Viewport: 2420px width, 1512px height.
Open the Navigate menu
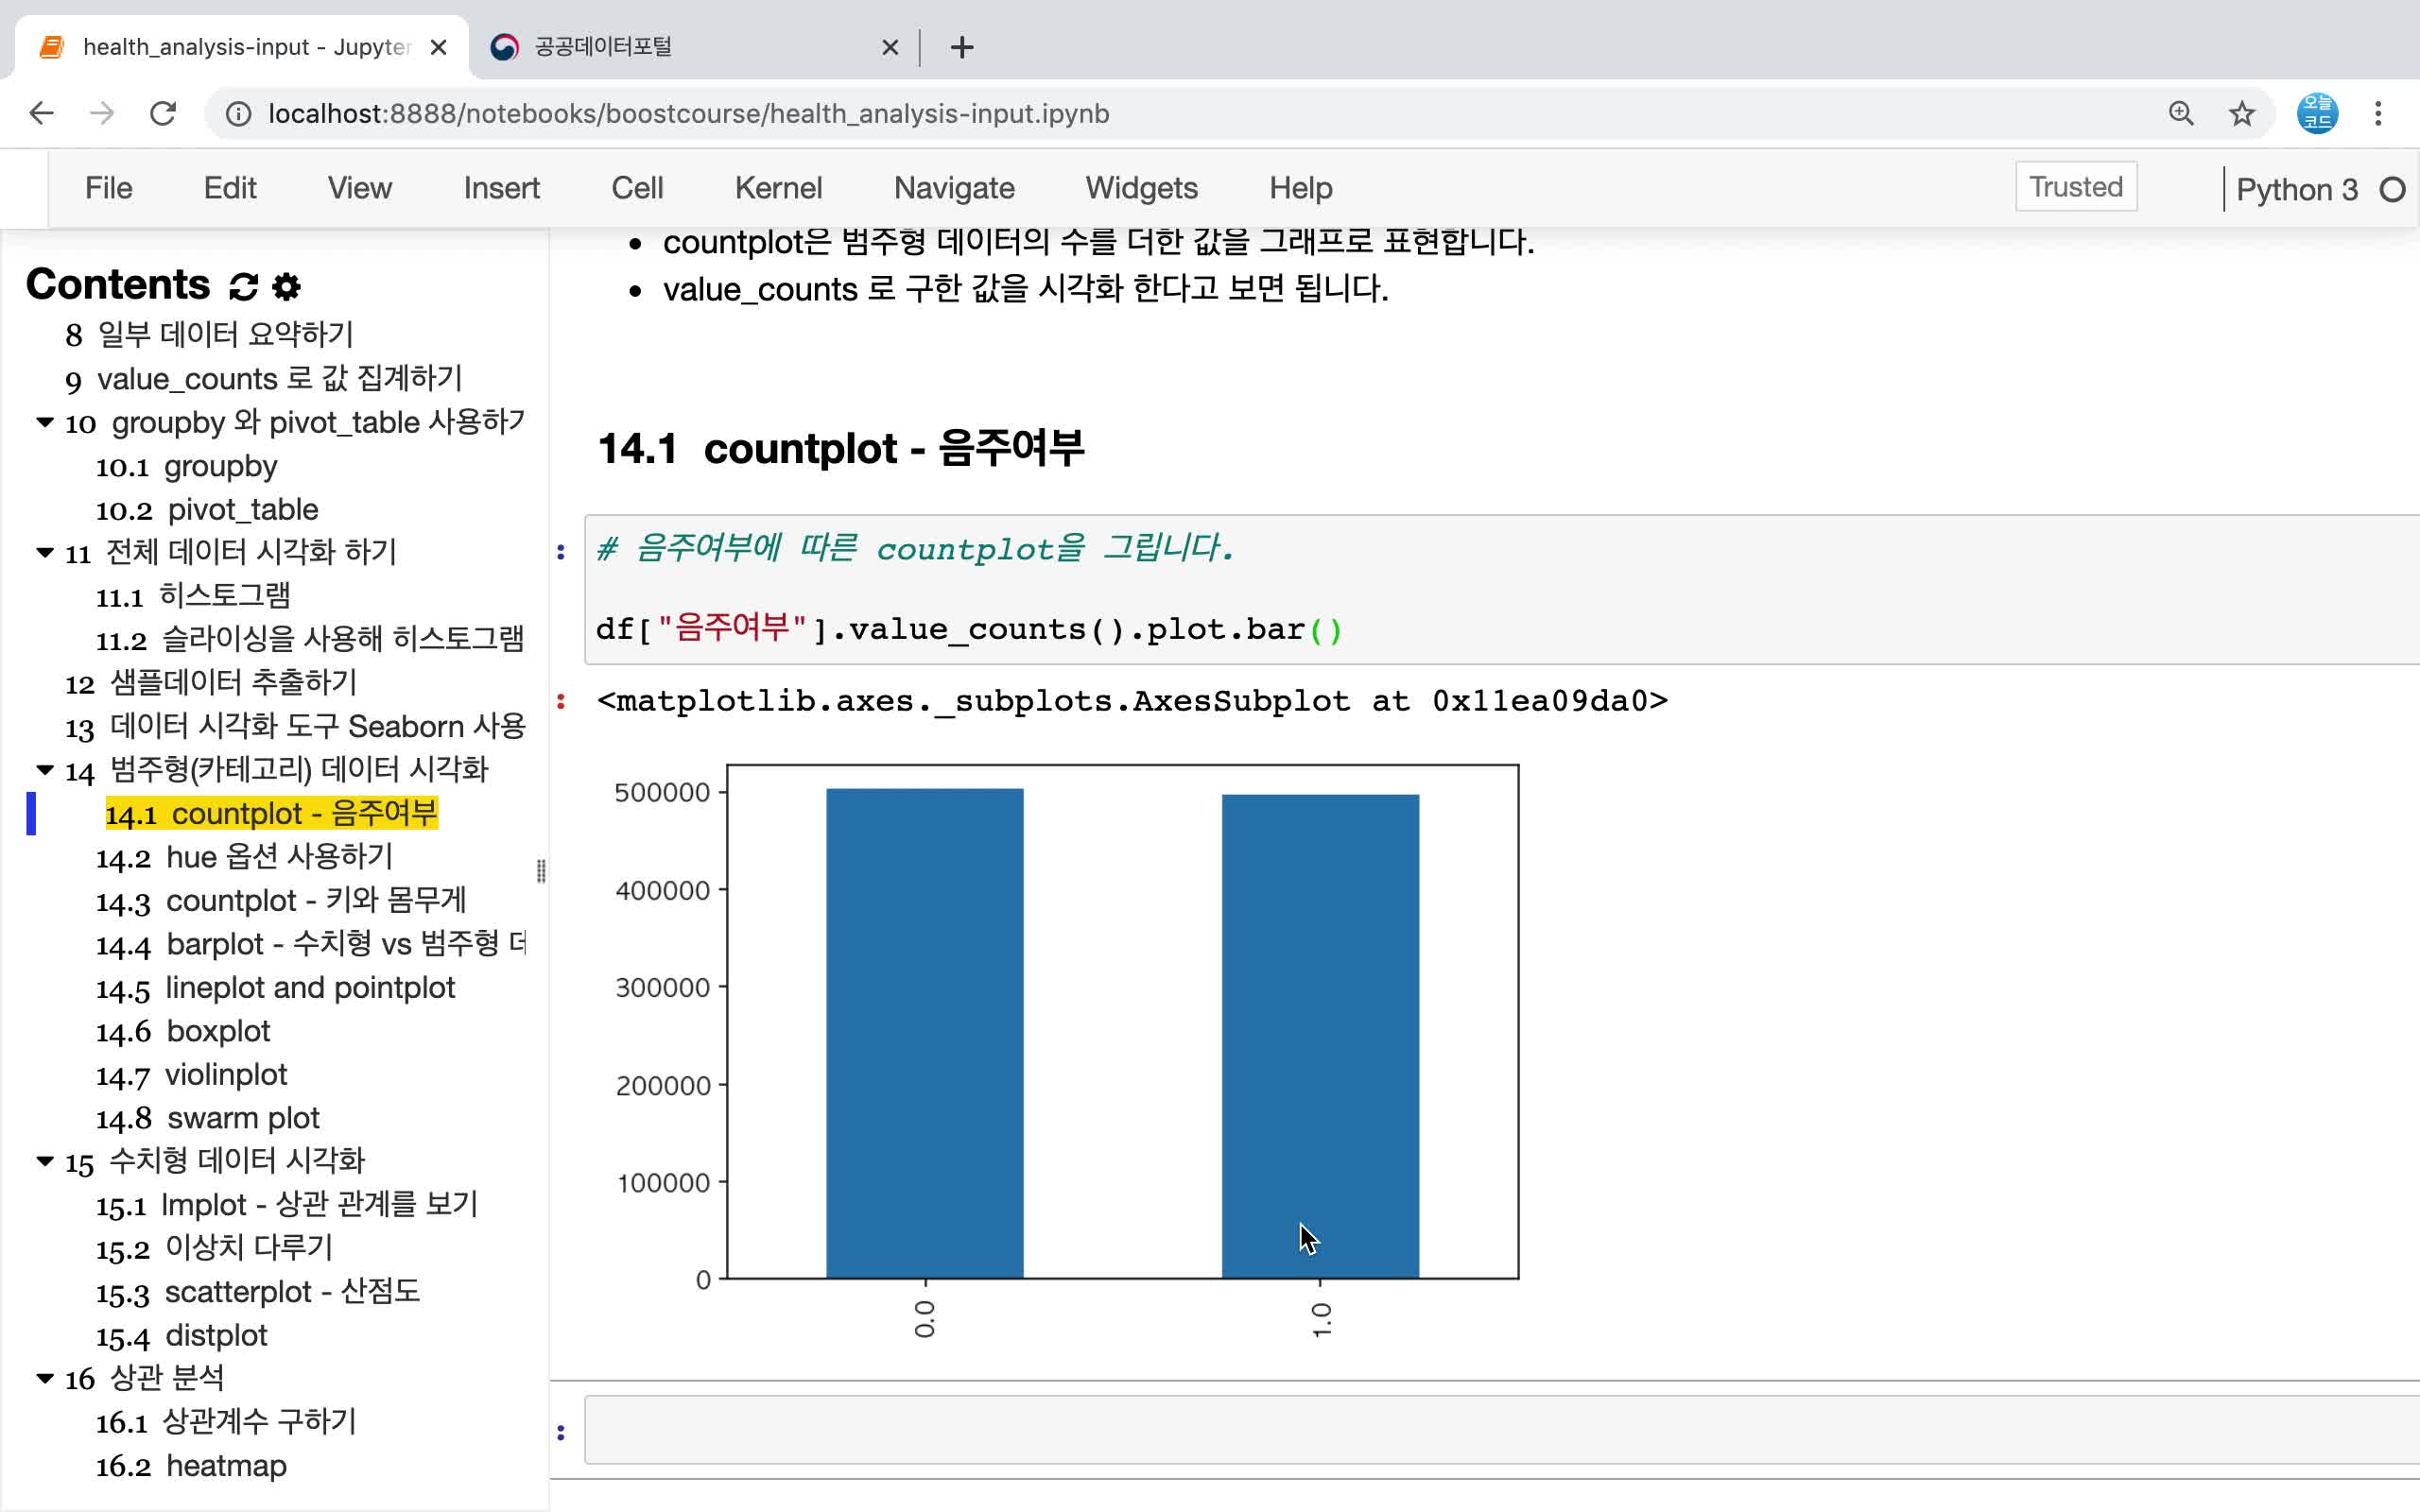[953, 188]
